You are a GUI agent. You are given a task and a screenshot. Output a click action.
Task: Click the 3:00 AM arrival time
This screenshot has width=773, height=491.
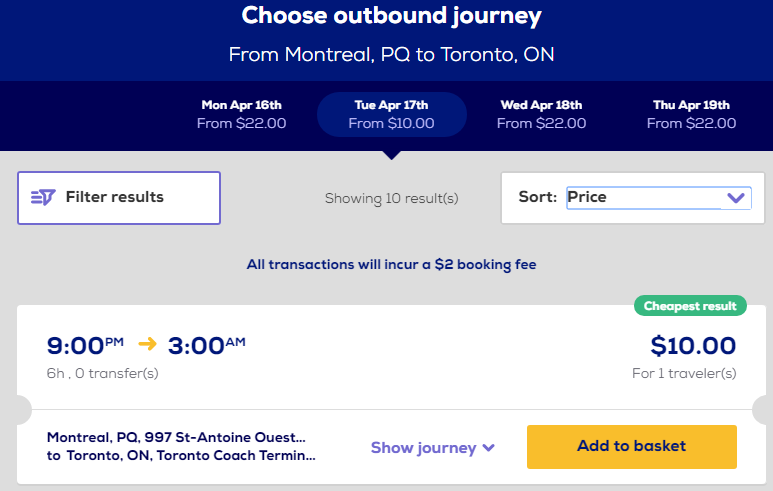207,345
